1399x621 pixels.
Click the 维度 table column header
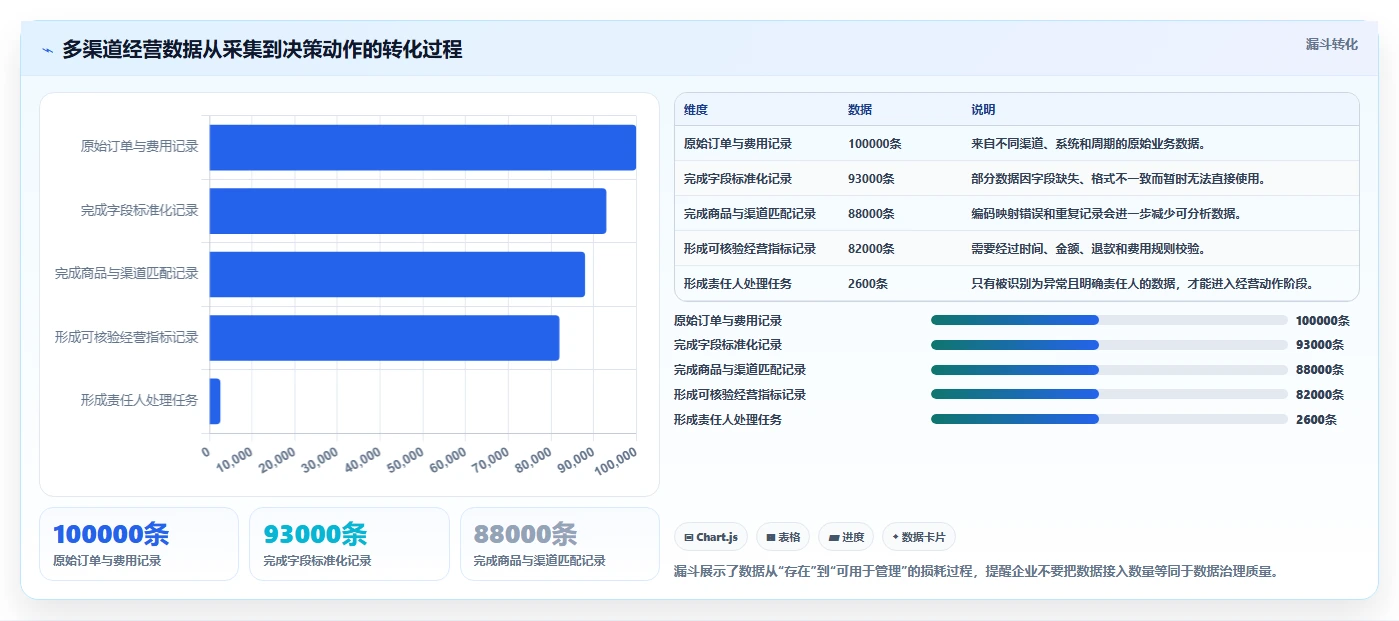click(696, 110)
